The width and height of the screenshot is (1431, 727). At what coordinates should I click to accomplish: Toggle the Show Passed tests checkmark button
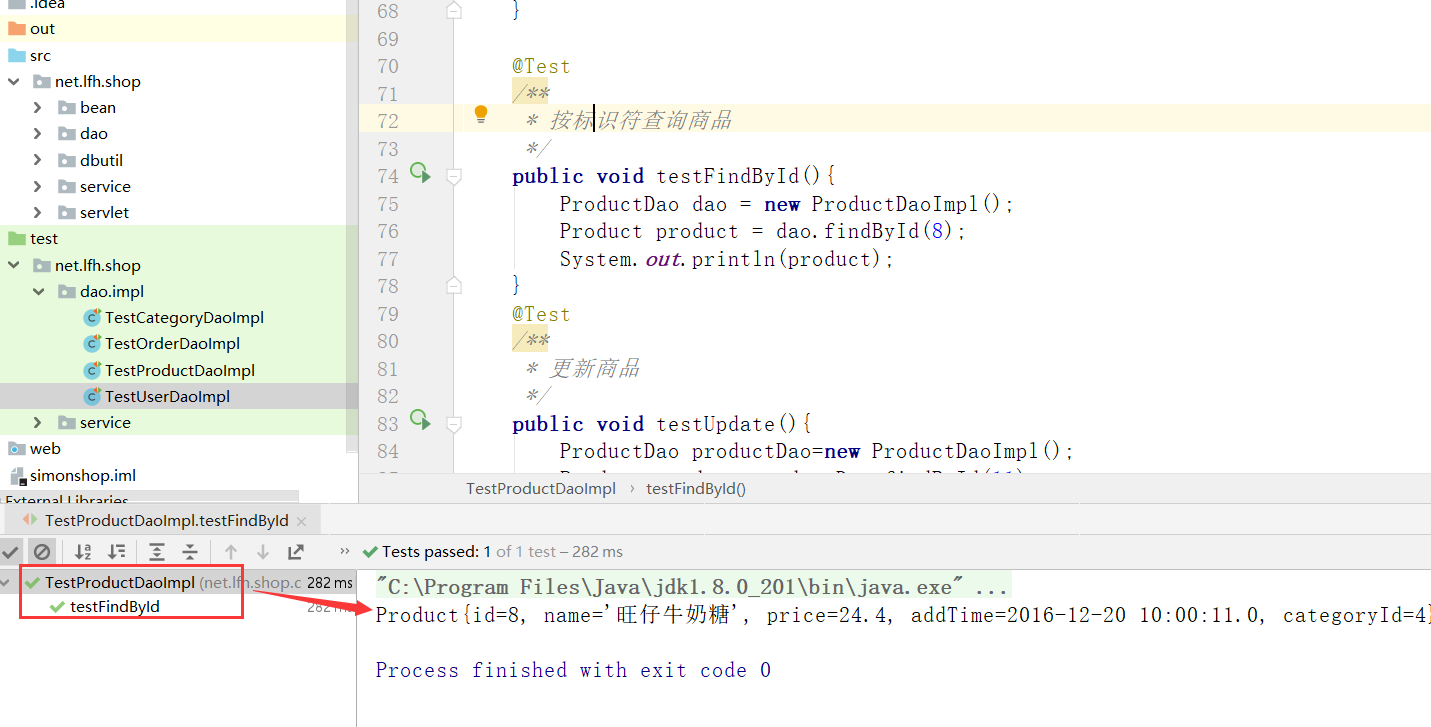point(10,551)
